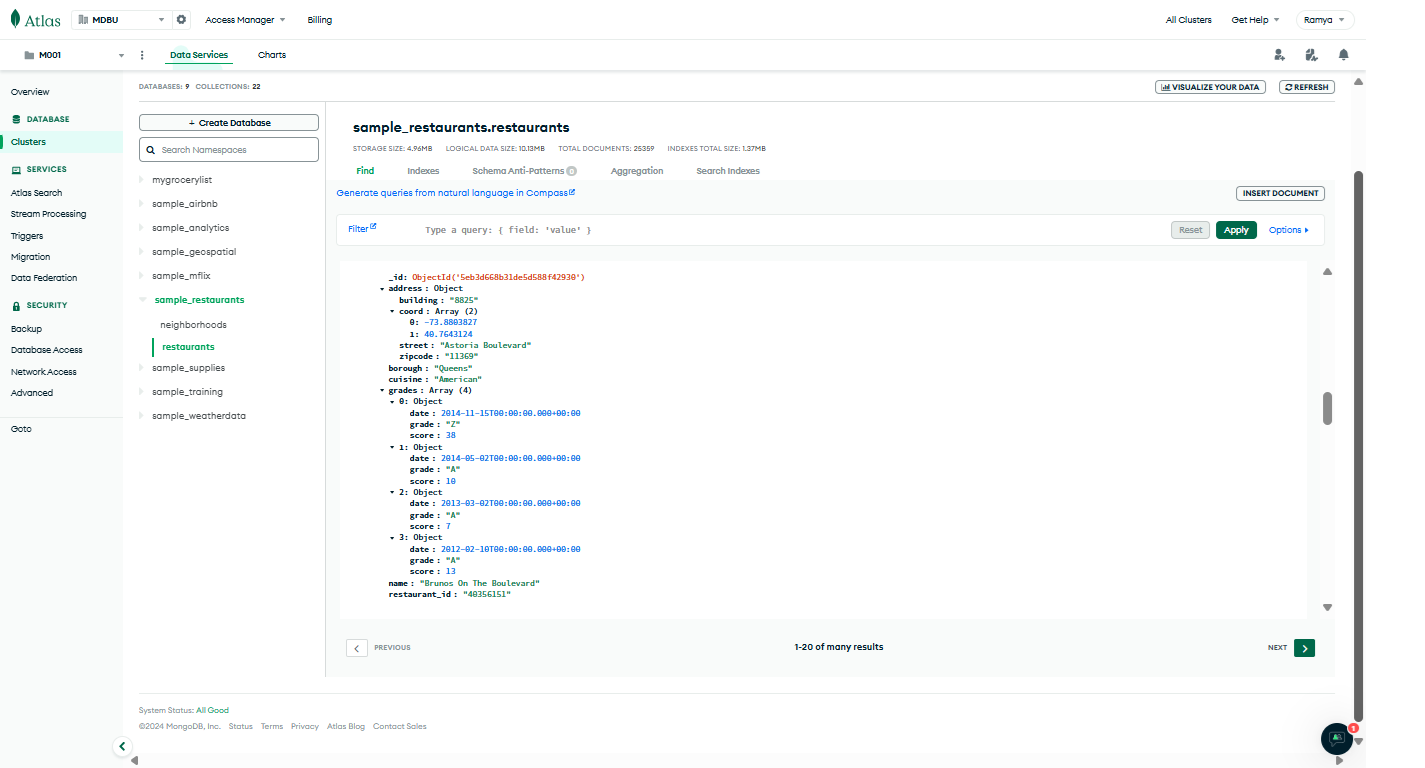
Task: Click the Refresh button
Action: coord(1307,87)
